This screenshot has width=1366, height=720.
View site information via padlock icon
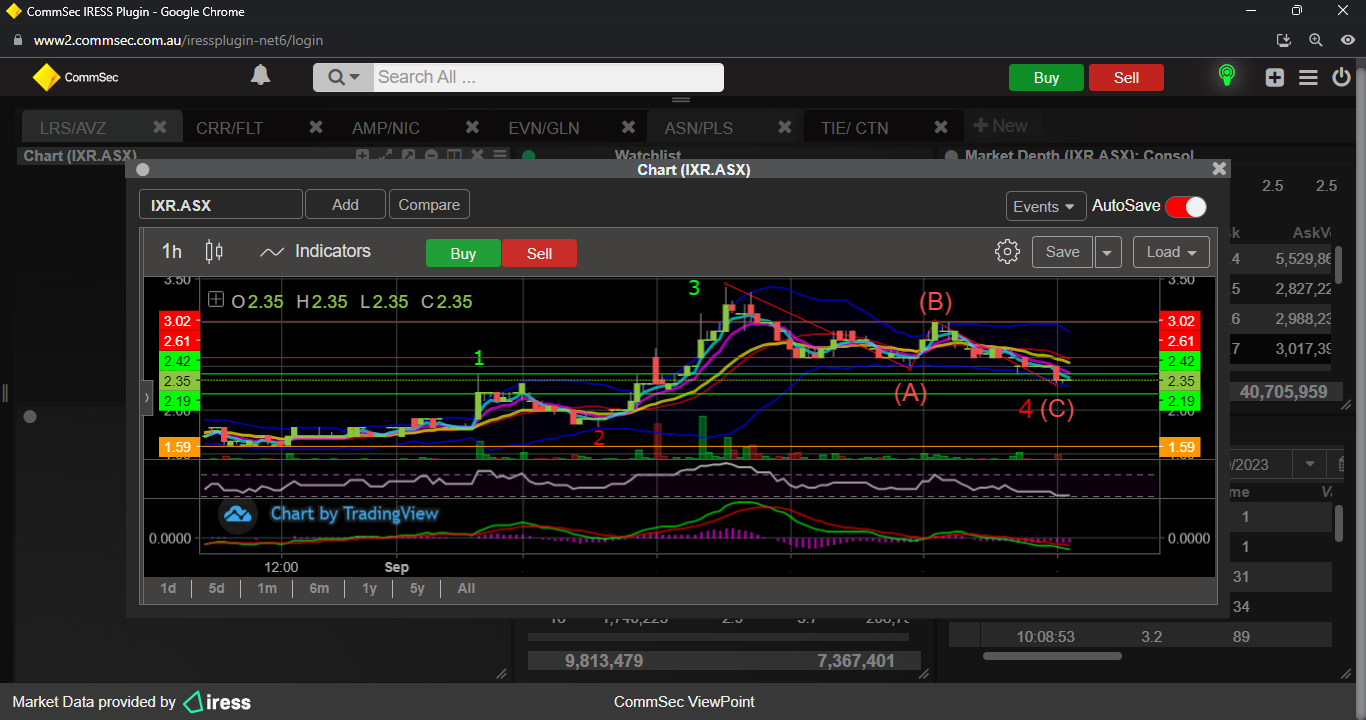point(17,40)
